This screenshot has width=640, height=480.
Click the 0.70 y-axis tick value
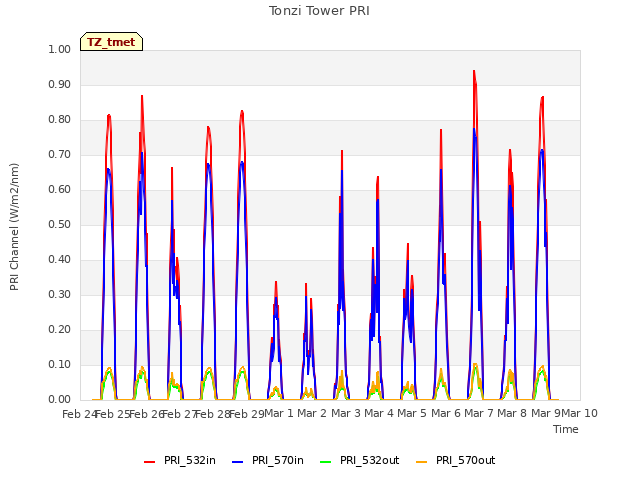tap(60, 155)
